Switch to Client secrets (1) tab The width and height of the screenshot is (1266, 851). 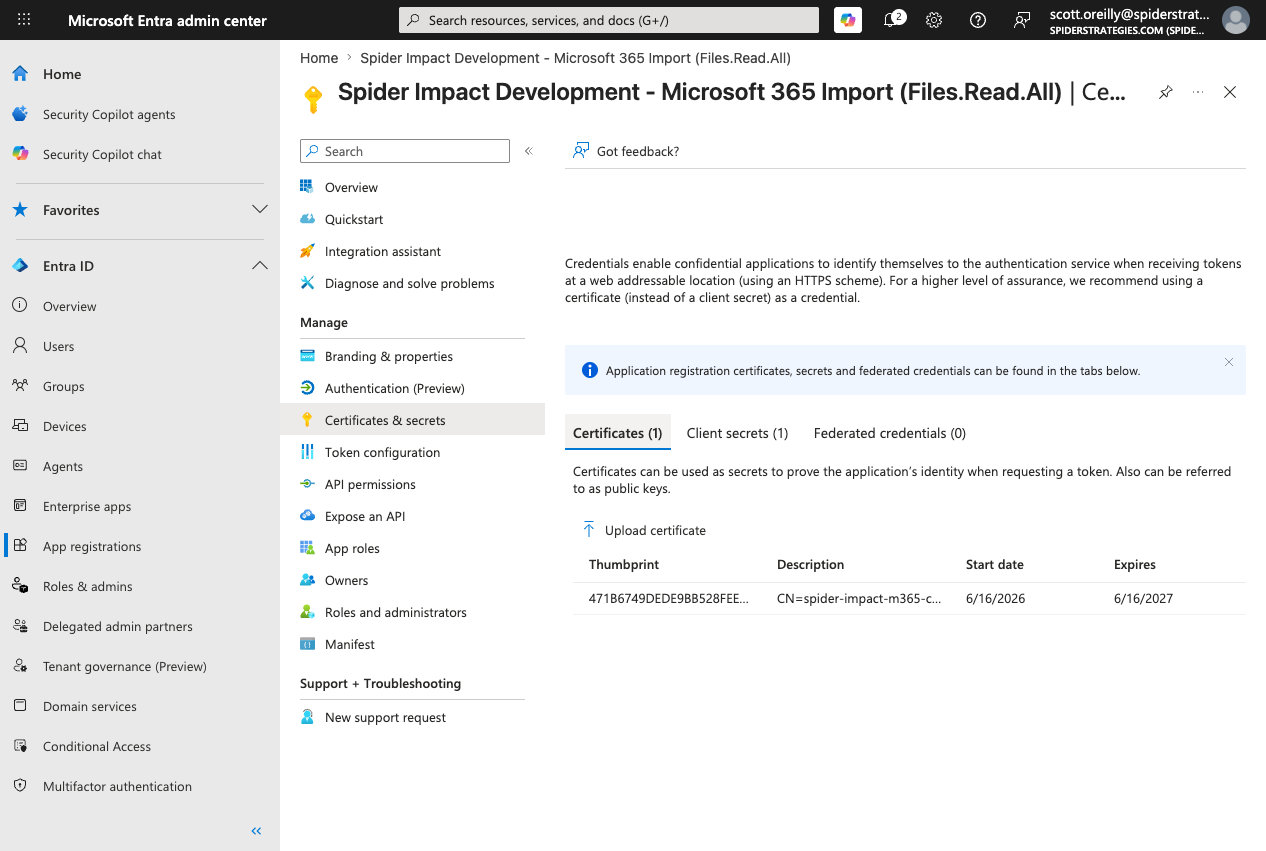tap(737, 433)
